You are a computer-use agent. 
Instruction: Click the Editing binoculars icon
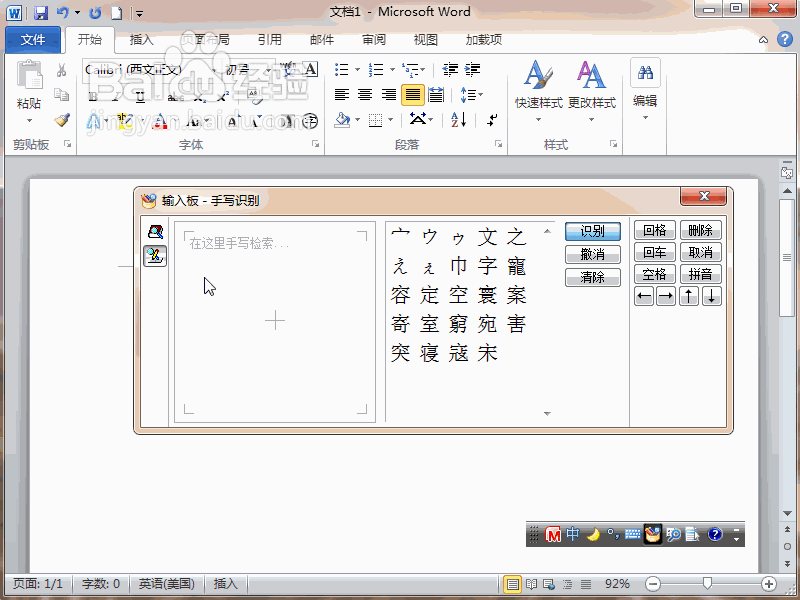(x=645, y=73)
